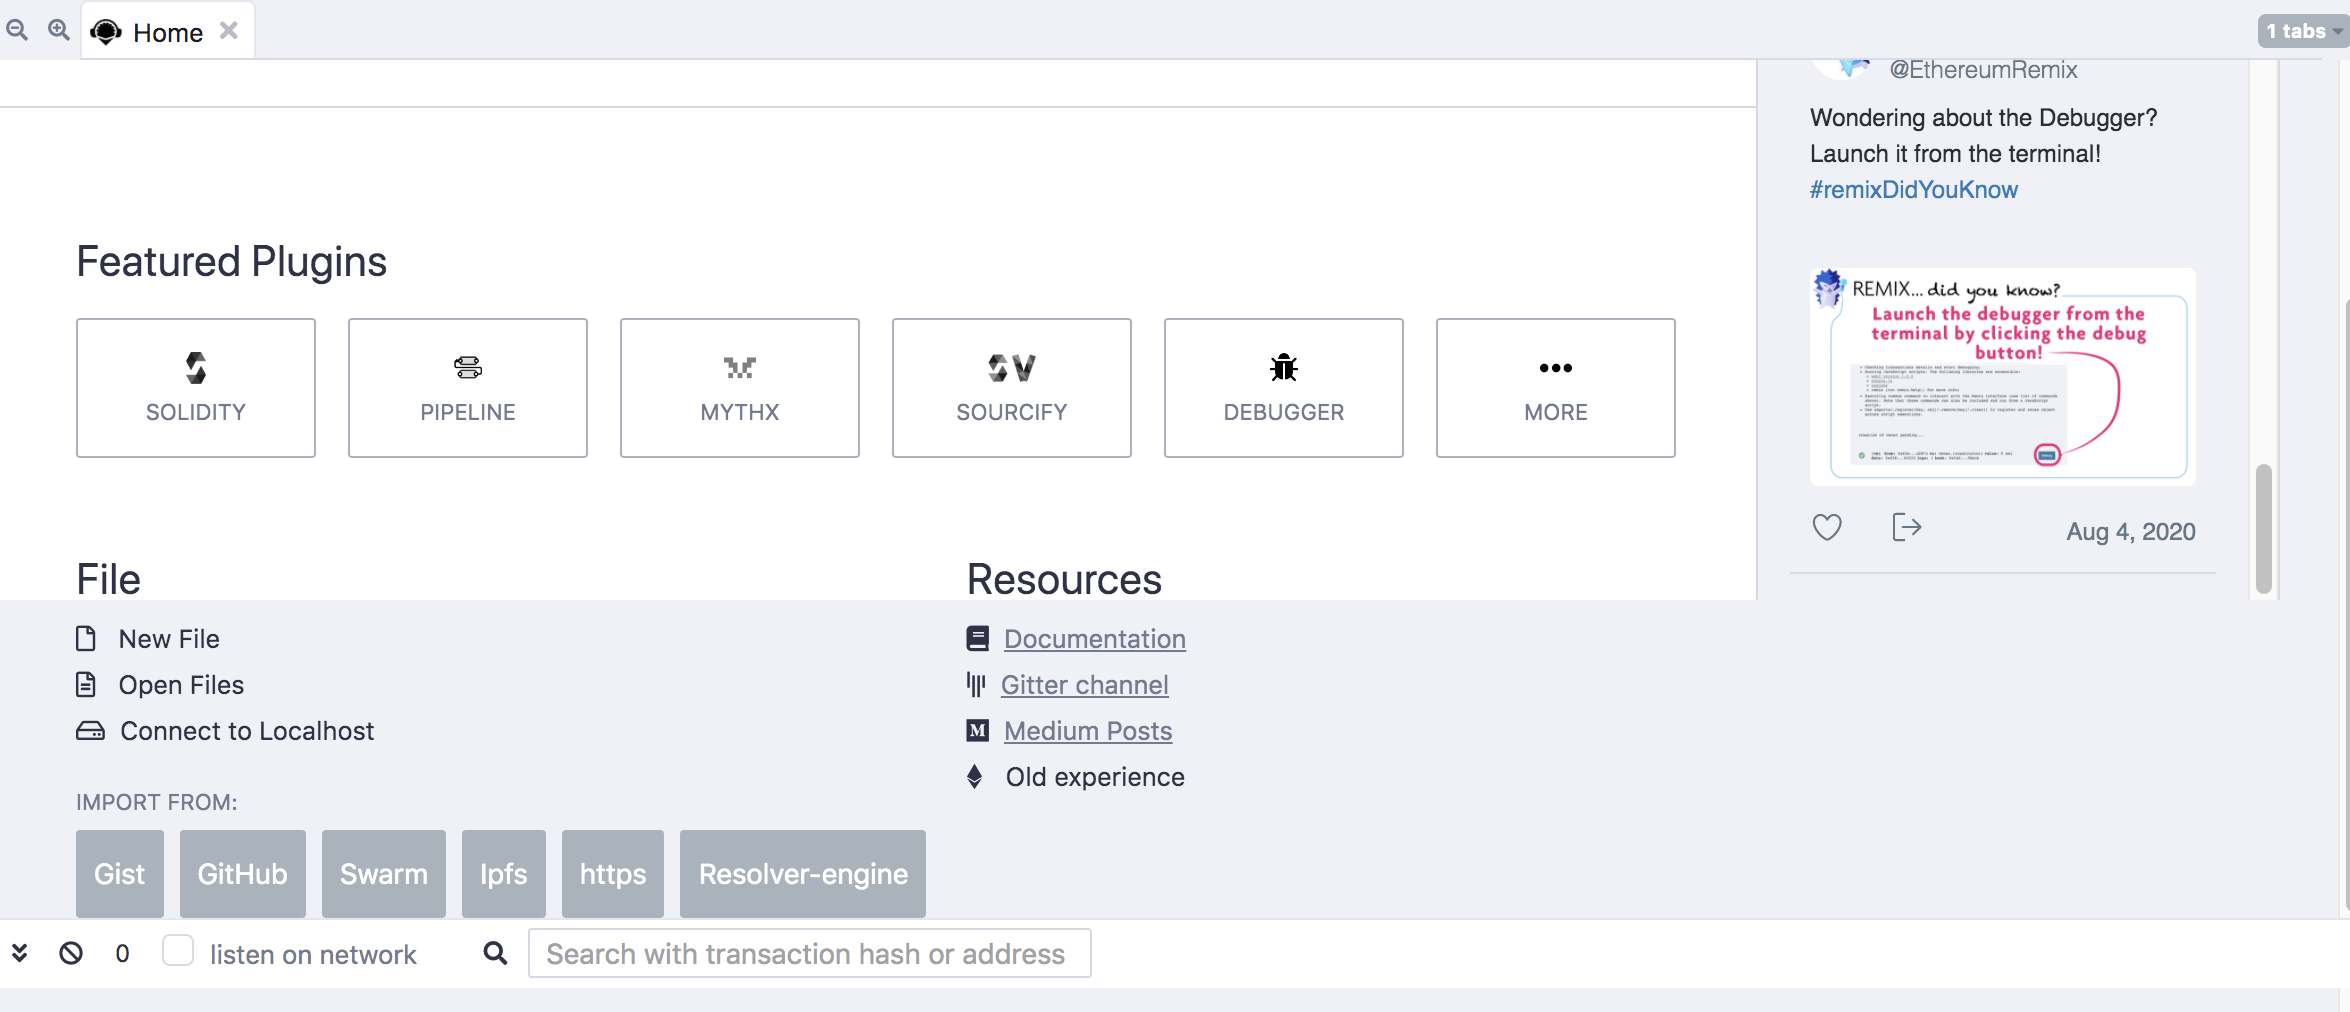
Task: Click the Localhost drive icon
Action: pos(90,731)
